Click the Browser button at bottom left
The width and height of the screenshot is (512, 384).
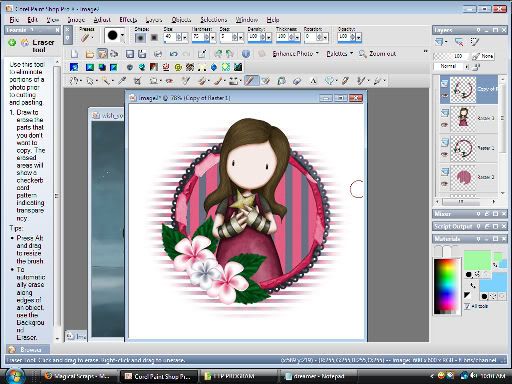[x=28, y=350]
